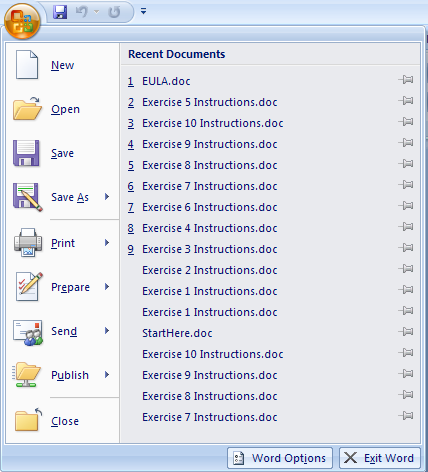Pin EULA.doc to the recent list
The width and height of the screenshot is (428, 472).
(406, 80)
